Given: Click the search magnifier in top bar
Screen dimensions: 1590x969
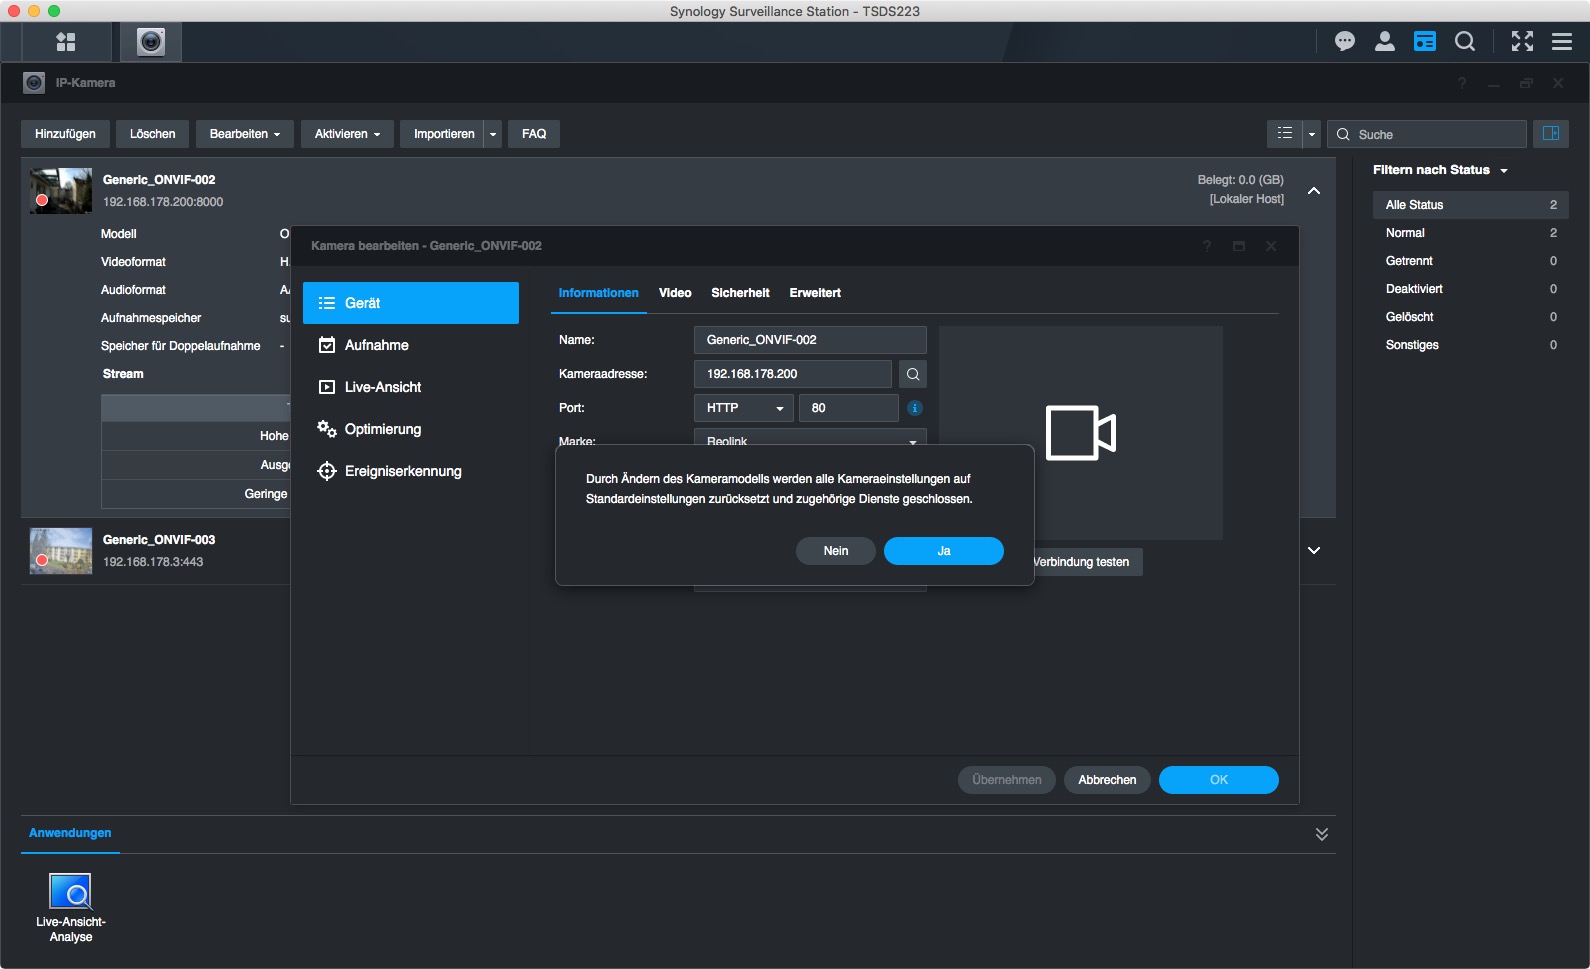Looking at the screenshot, I should [1464, 41].
